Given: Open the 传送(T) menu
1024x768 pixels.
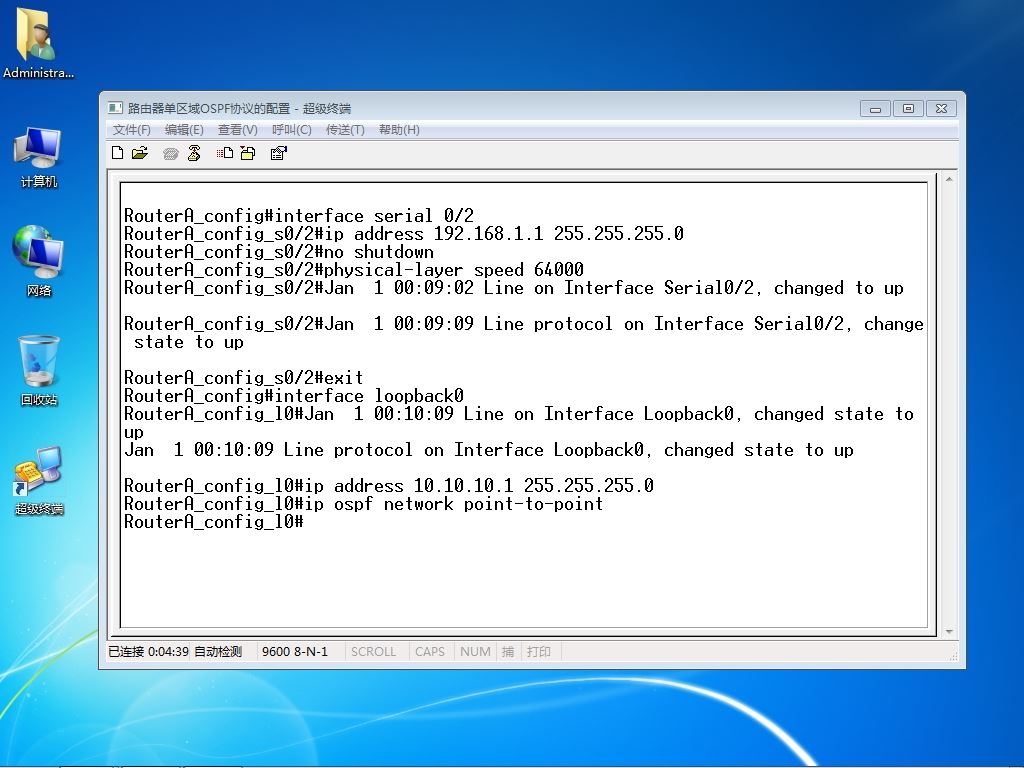Looking at the screenshot, I should tap(345, 129).
